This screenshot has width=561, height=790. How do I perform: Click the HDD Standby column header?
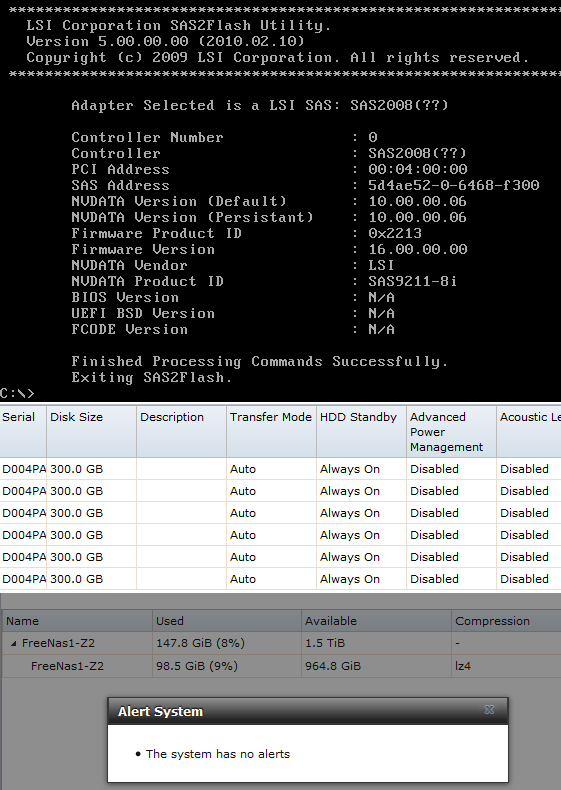(361, 432)
